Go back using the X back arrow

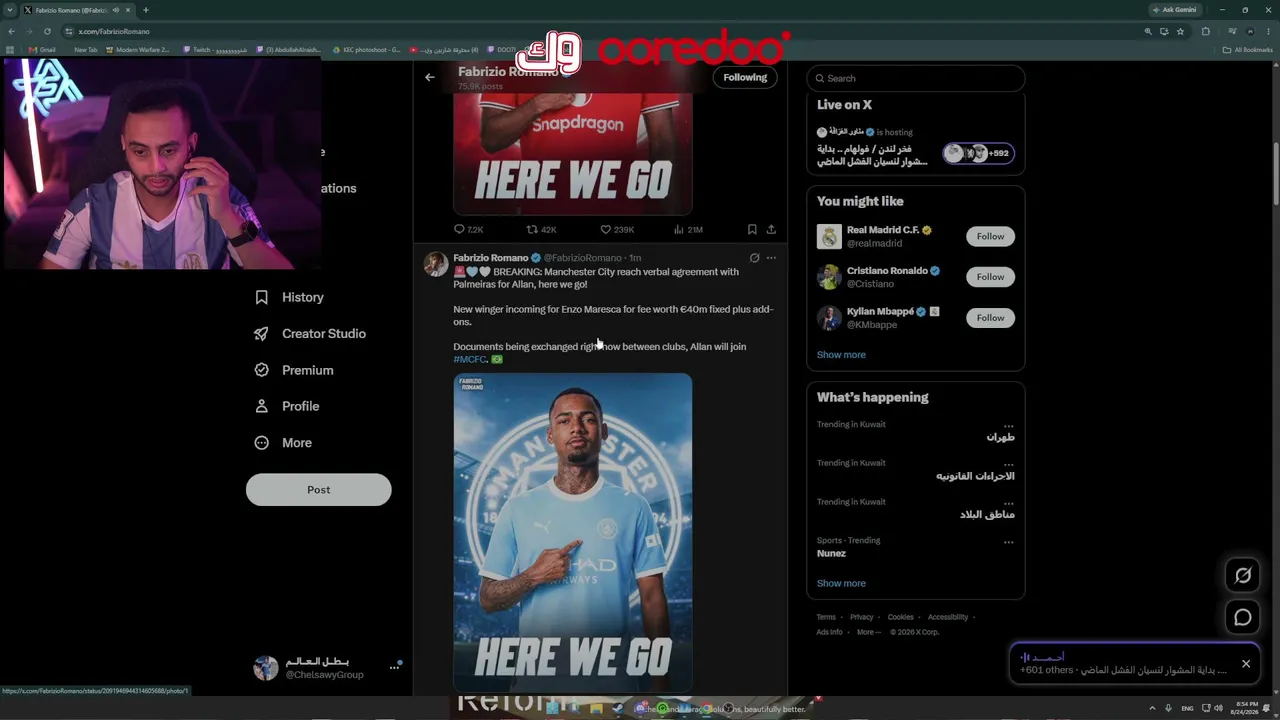pyautogui.click(x=430, y=77)
